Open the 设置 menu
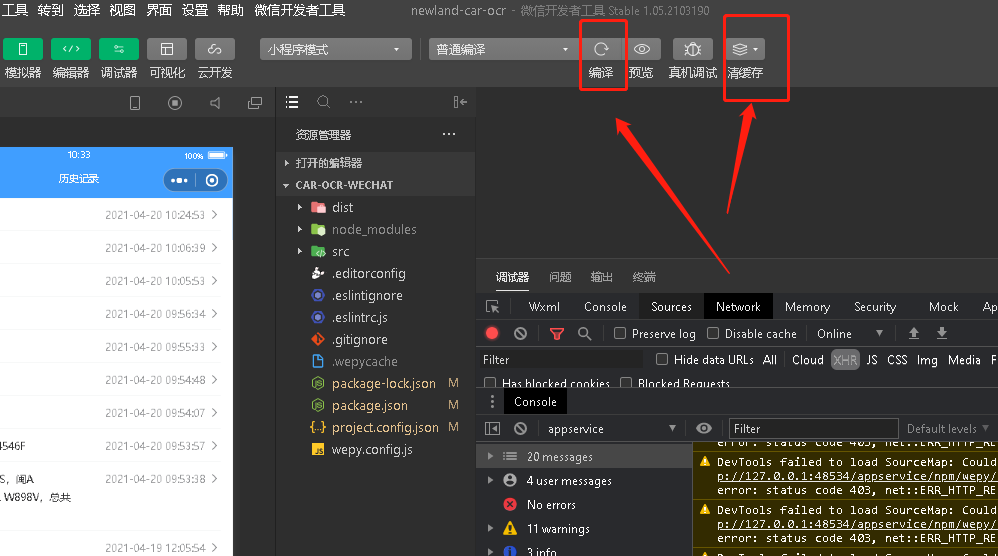This screenshot has width=998, height=556. point(195,10)
